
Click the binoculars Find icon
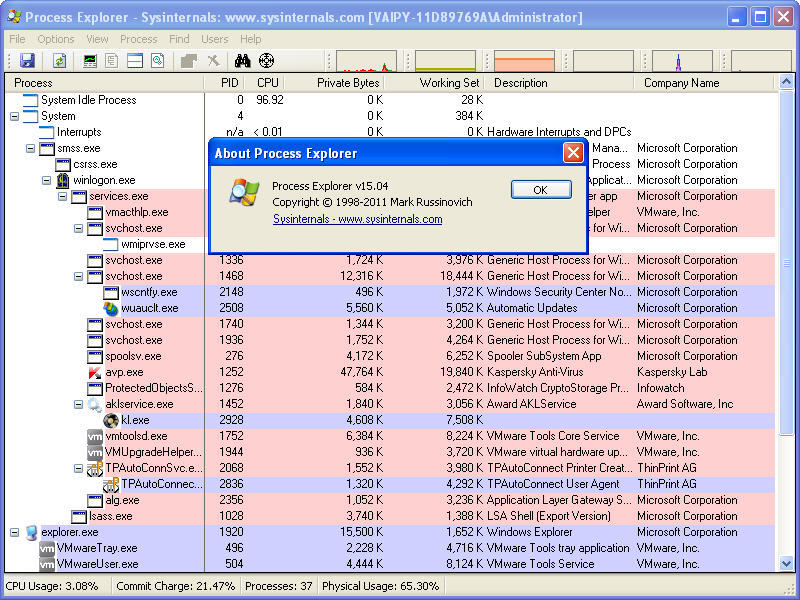[x=242, y=61]
